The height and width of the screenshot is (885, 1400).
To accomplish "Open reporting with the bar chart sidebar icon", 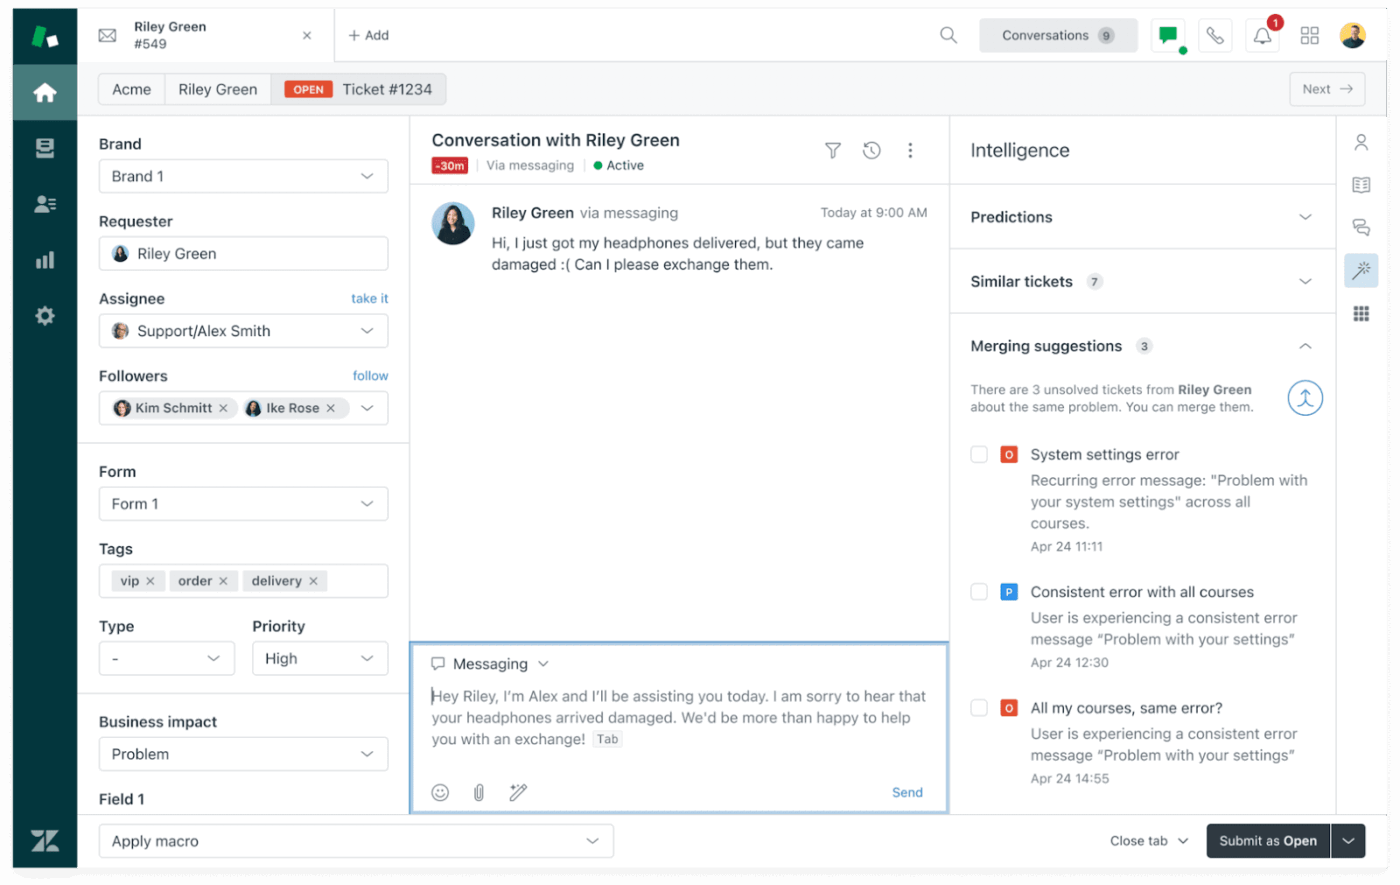I will coord(44,259).
